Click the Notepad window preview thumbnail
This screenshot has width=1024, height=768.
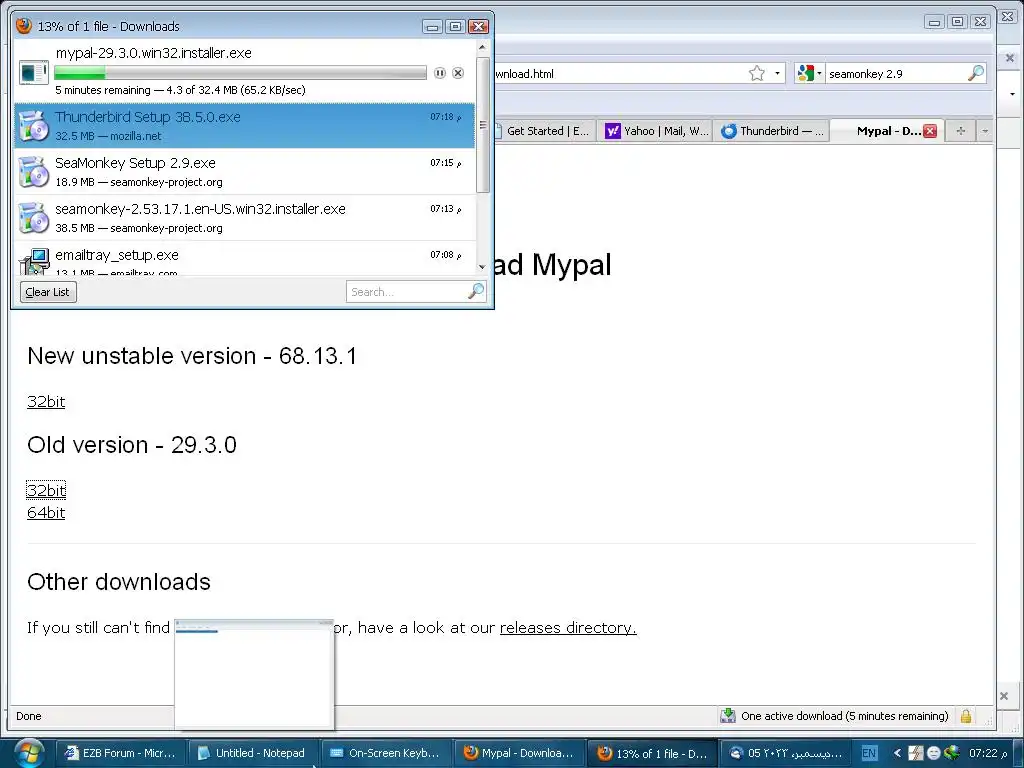[x=254, y=674]
